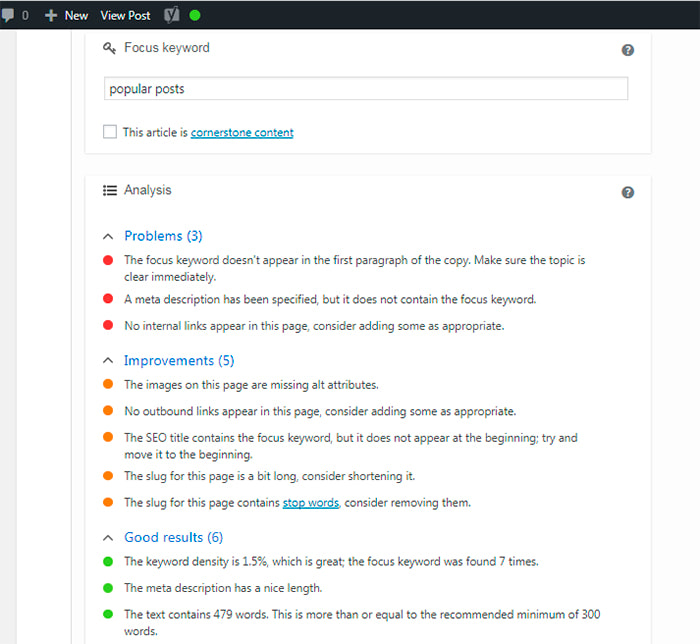Click the comments bubble icon in admin bar

point(8,15)
